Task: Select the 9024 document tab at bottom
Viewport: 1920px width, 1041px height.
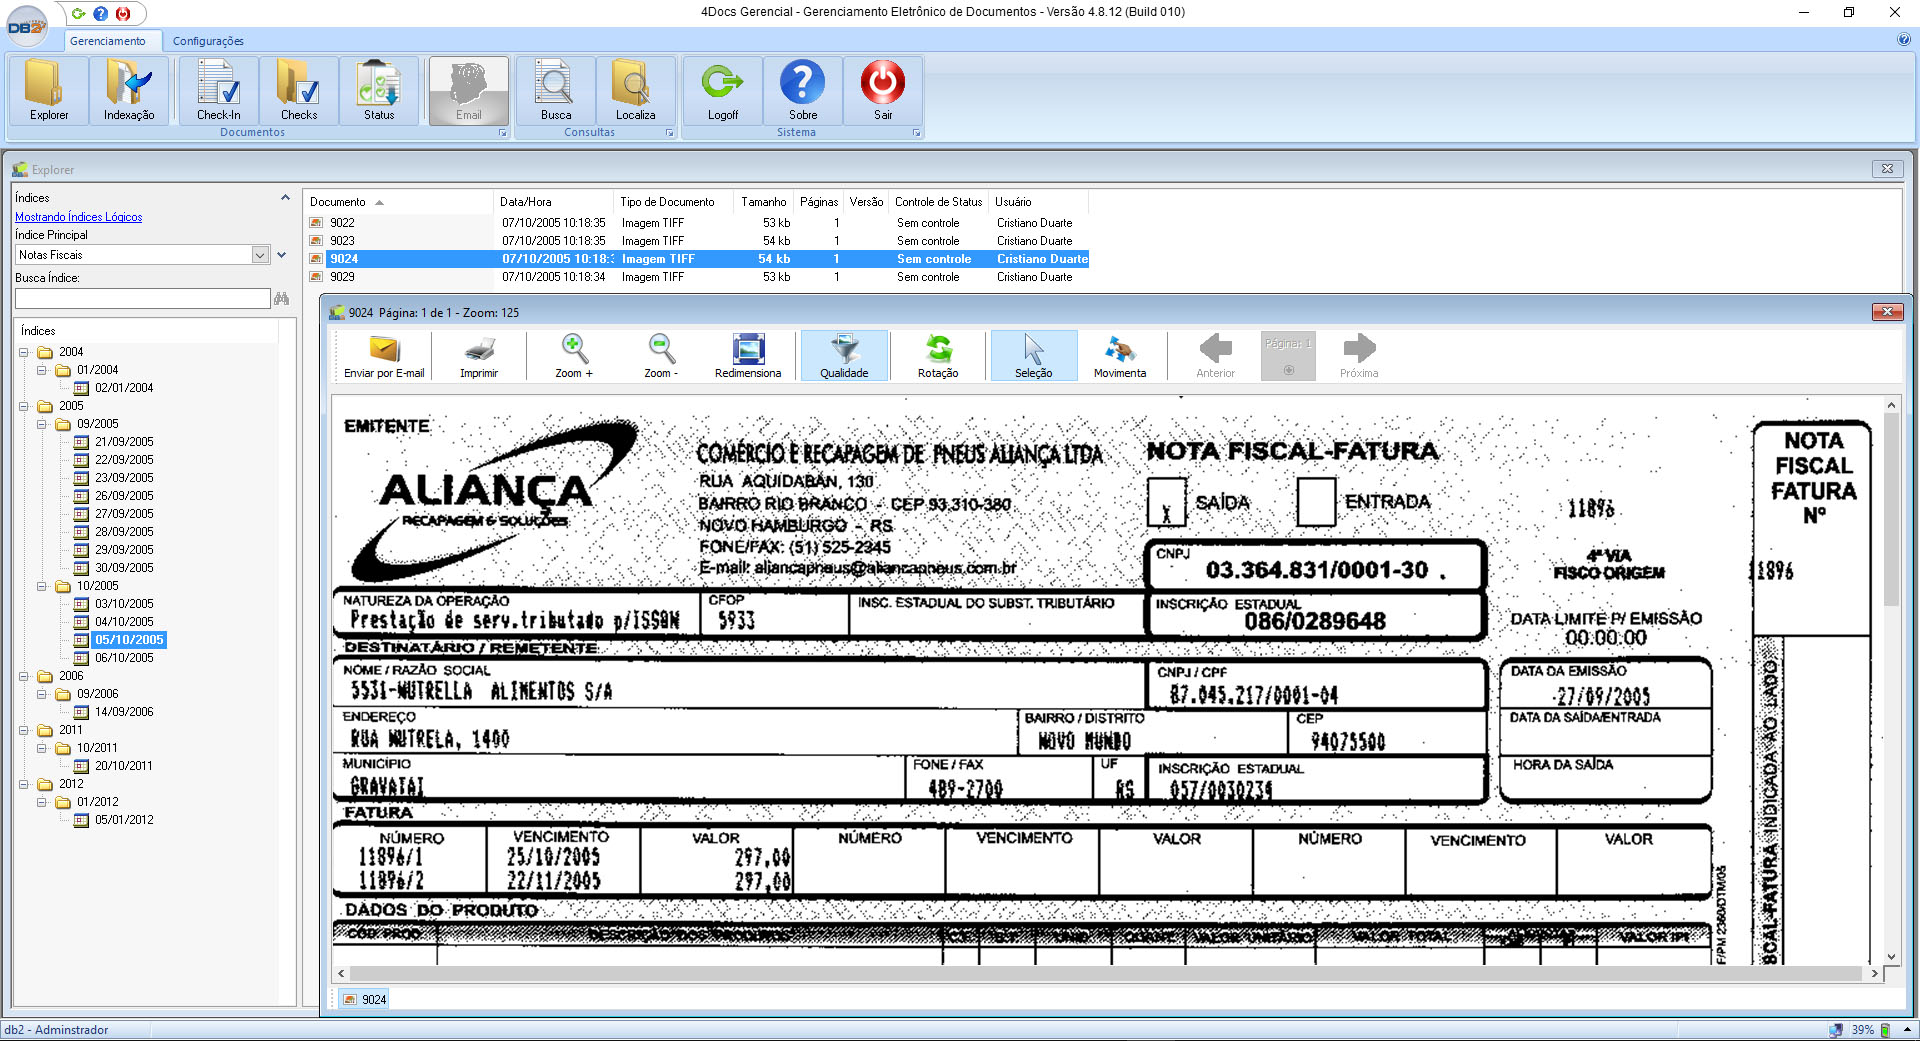Action: pyautogui.click(x=364, y=999)
